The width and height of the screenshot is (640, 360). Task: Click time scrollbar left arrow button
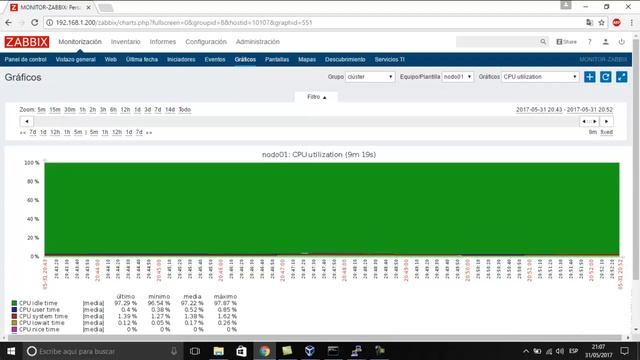pos(27,121)
